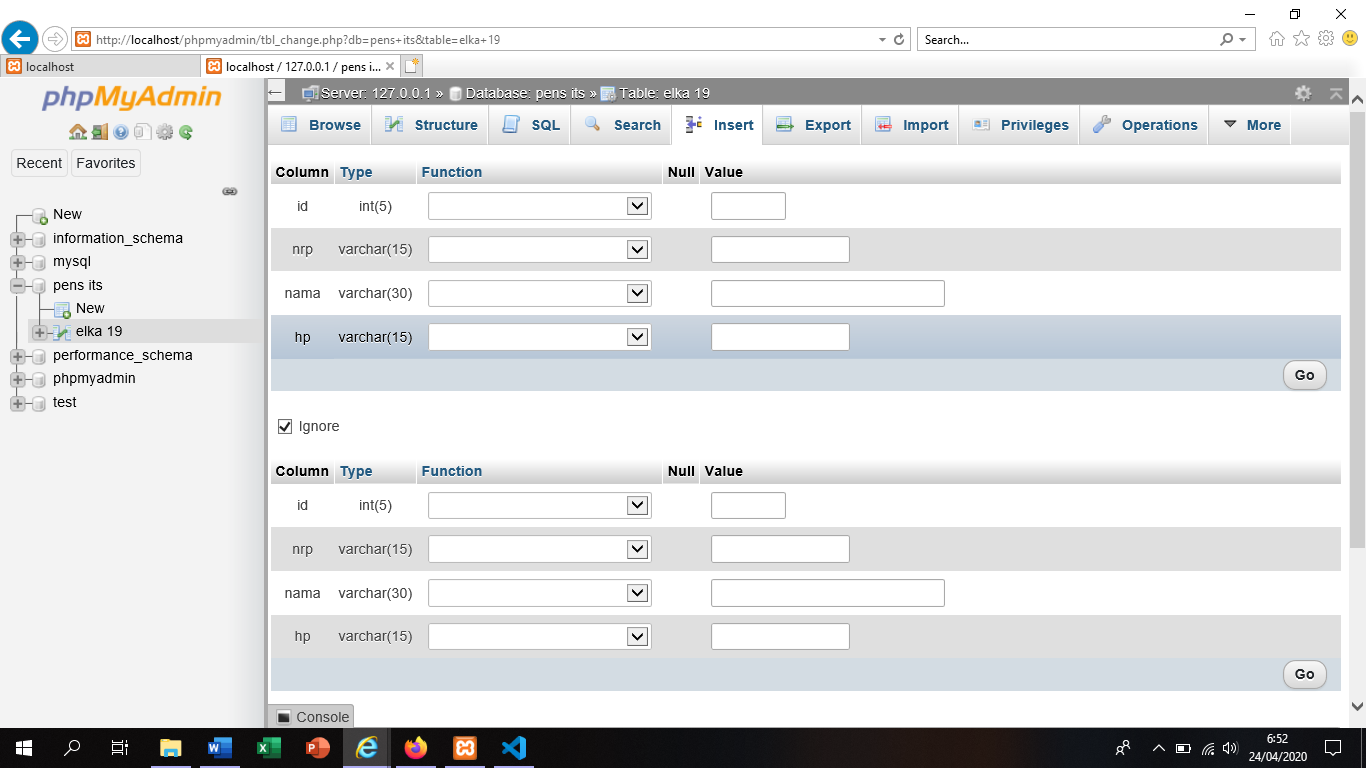Open the Console panel
Viewport: 1366px width, 768px height.
point(312,717)
